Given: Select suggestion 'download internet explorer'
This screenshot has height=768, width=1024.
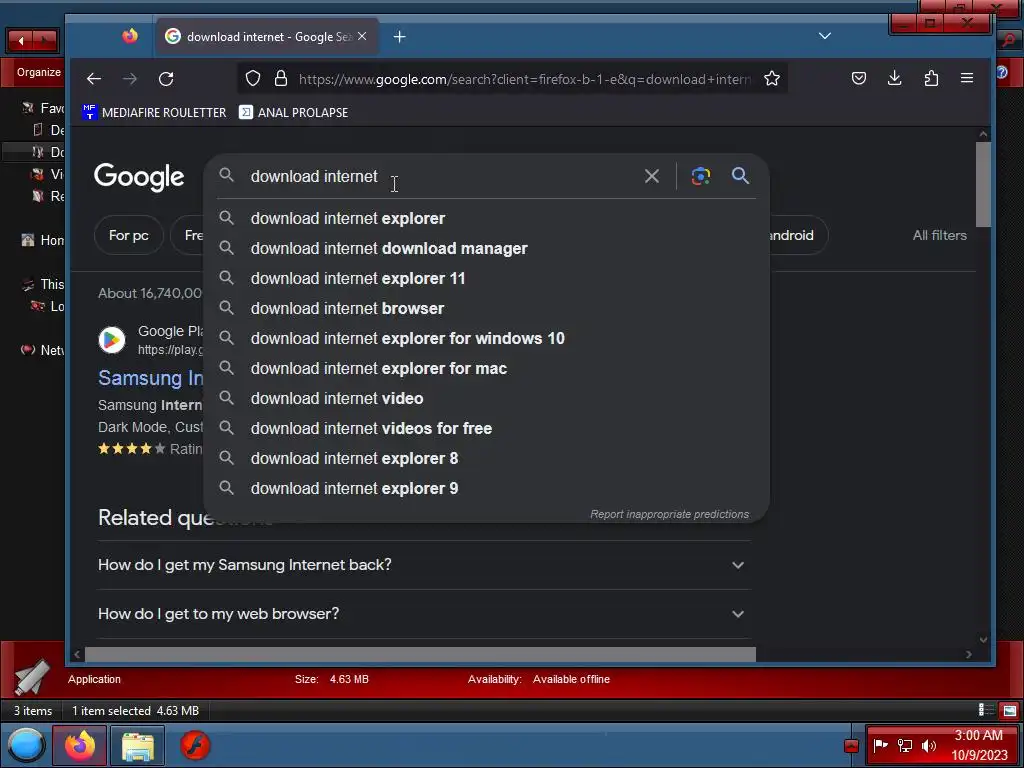Looking at the screenshot, I should coord(487,218).
